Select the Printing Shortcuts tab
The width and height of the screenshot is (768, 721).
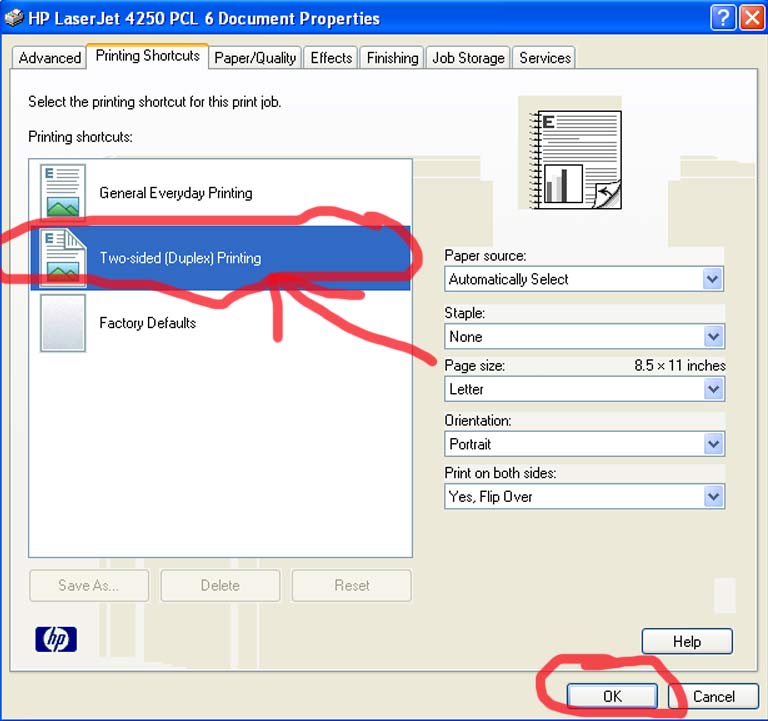pos(147,56)
